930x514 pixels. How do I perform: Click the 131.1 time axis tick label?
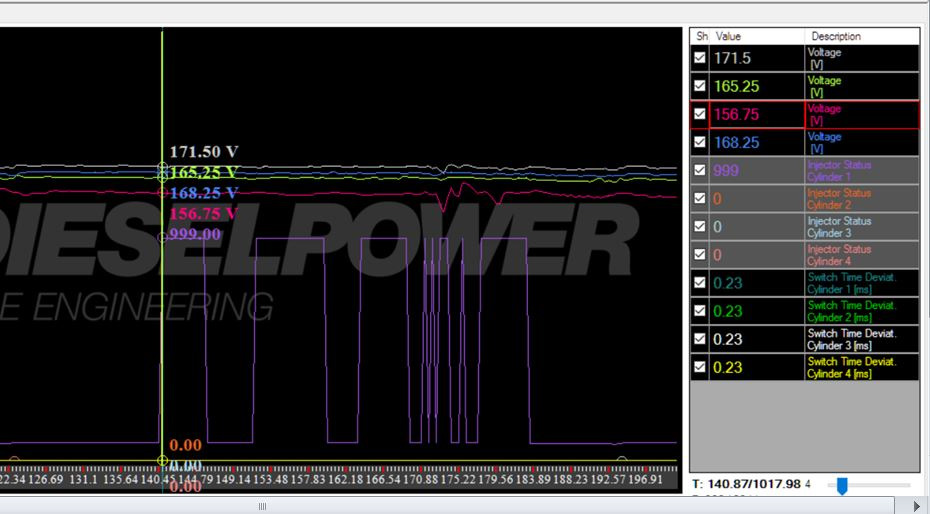pos(83,479)
